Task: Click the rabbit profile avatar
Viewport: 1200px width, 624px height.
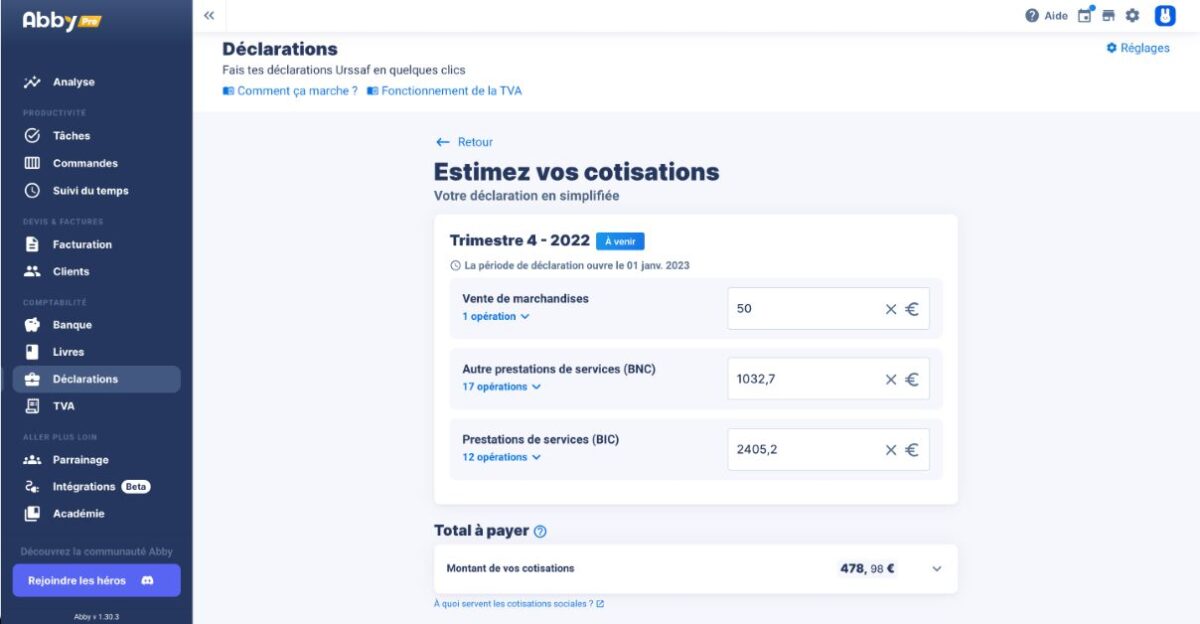Action: (1165, 16)
